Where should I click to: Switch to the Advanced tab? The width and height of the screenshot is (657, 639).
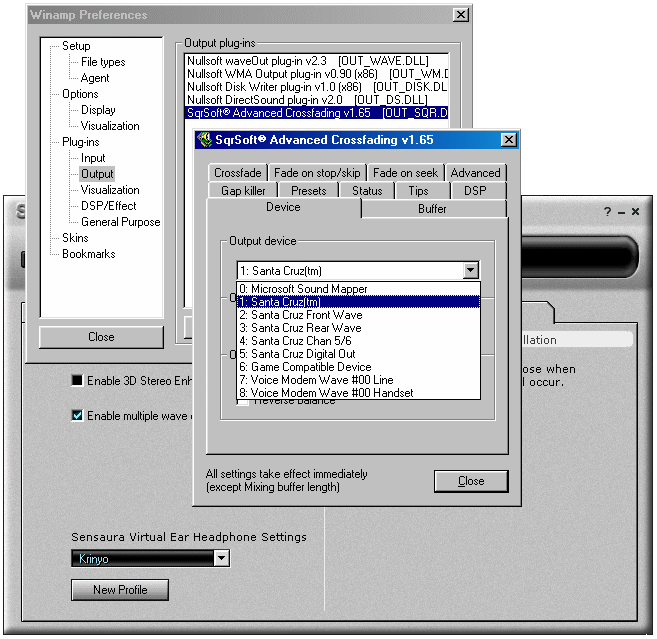click(x=476, y=173)
